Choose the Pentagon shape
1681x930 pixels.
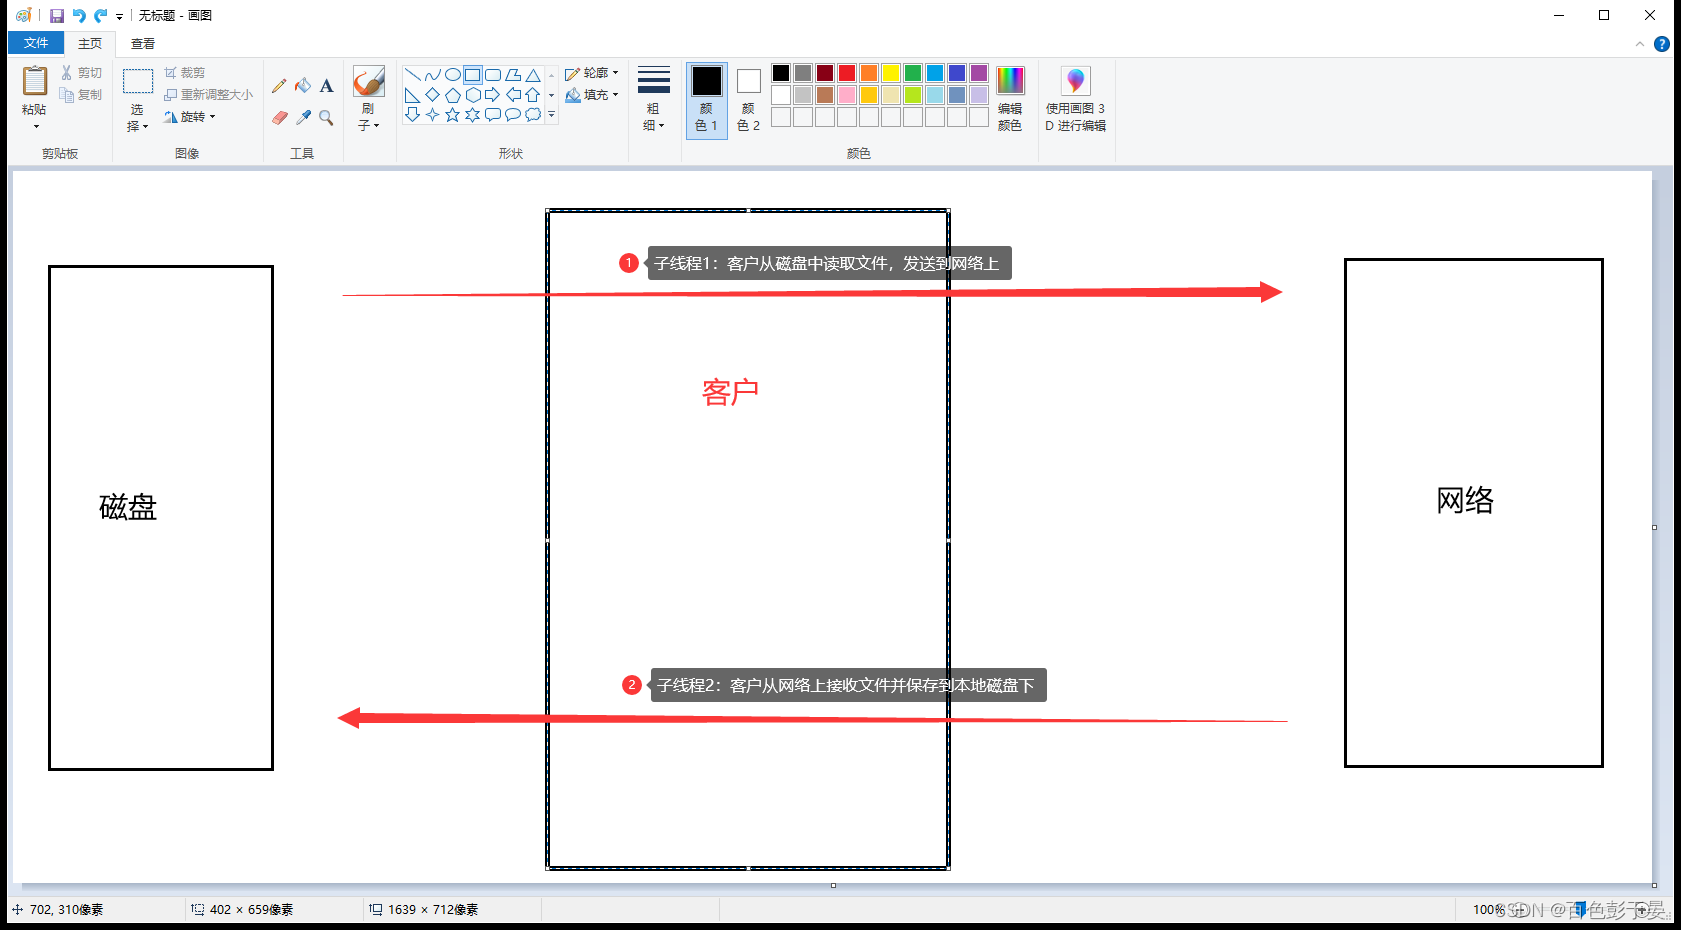[452, 95]
